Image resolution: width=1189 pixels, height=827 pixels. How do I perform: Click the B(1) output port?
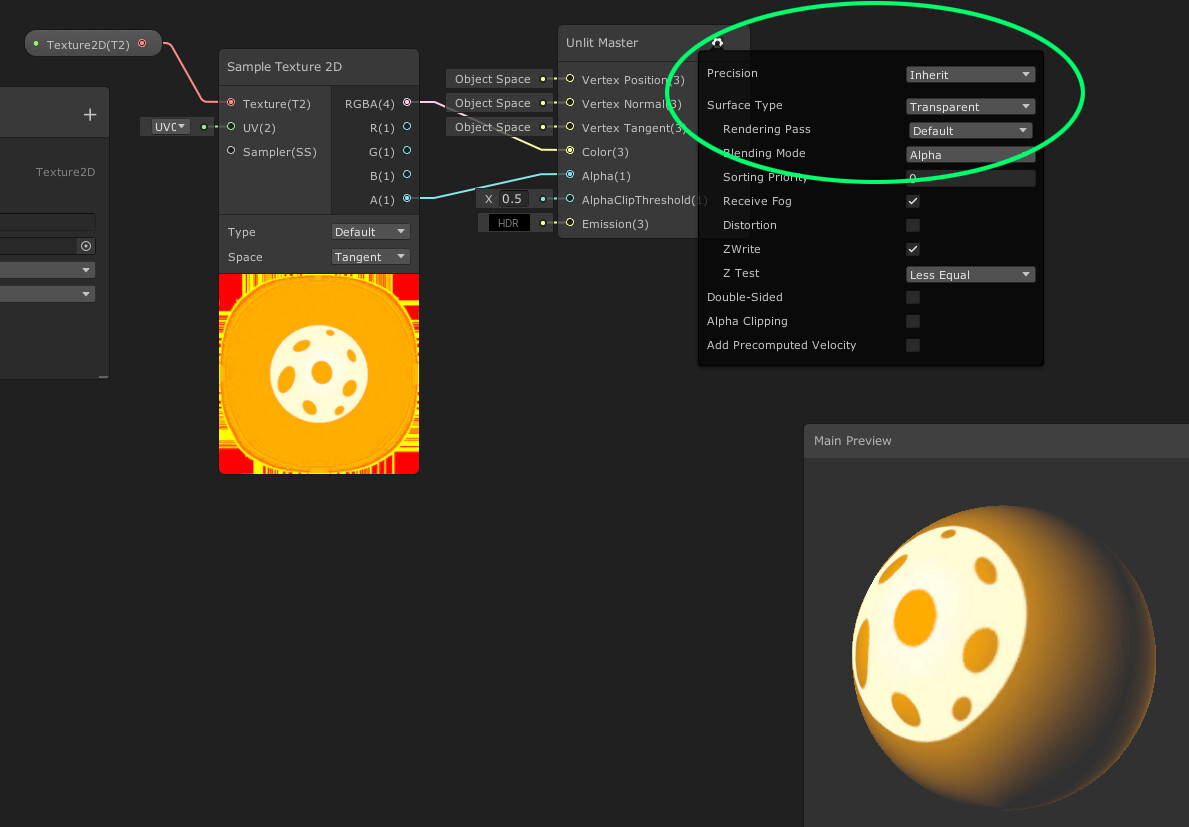(x=407, y=174)
